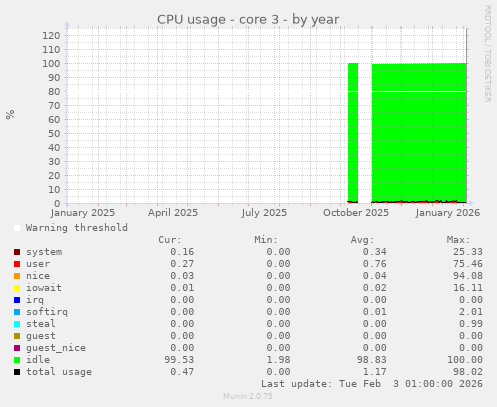Image resolution: width=497 pixels, height=407 pixels.
Task: Click system max value 25.33
Action: tap(468, 252)
